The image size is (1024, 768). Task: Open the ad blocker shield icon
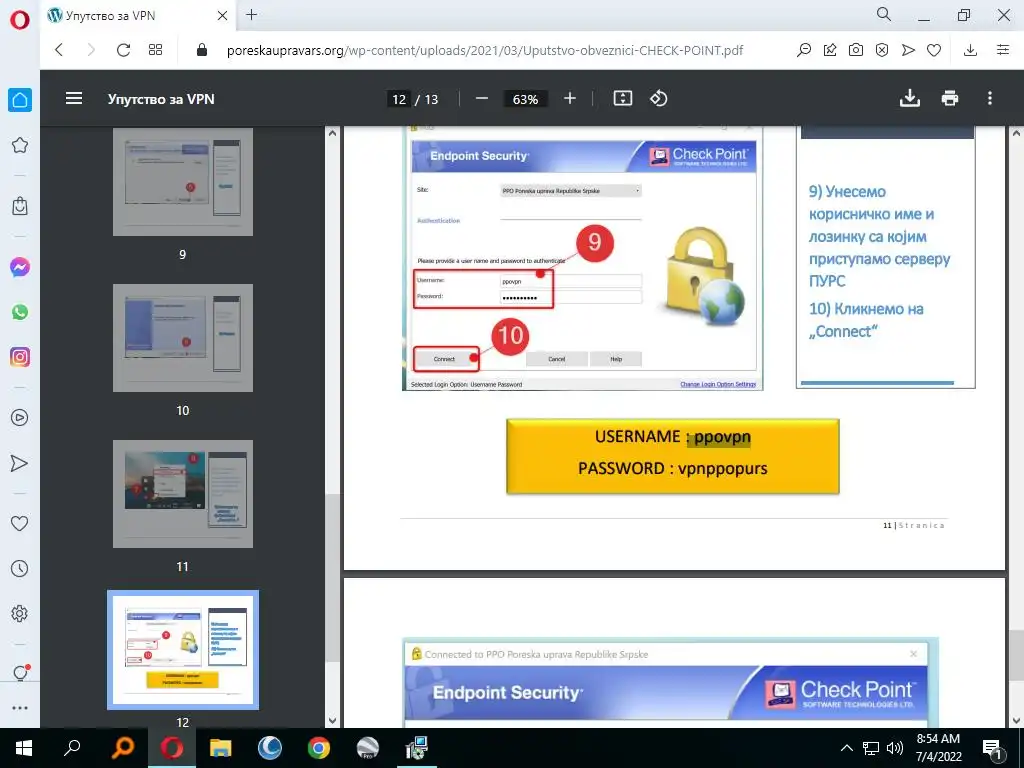[882, 50]
